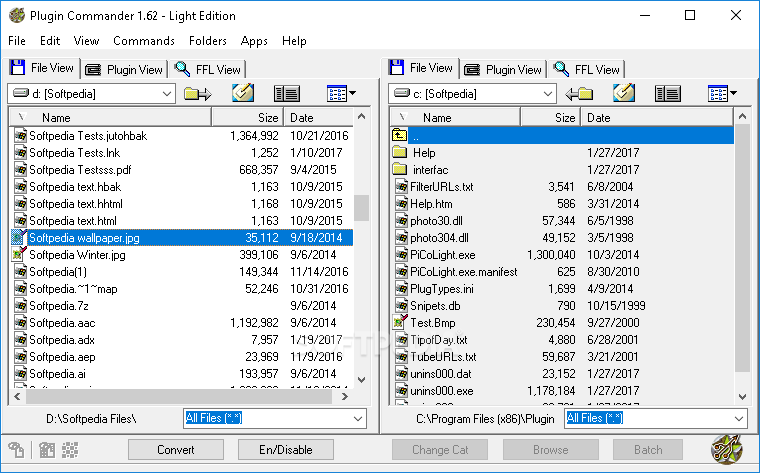The width and height of the screenshot is (760, 473).
Task: Sort right pane by Date column header
Action: [x=657, y=117]
